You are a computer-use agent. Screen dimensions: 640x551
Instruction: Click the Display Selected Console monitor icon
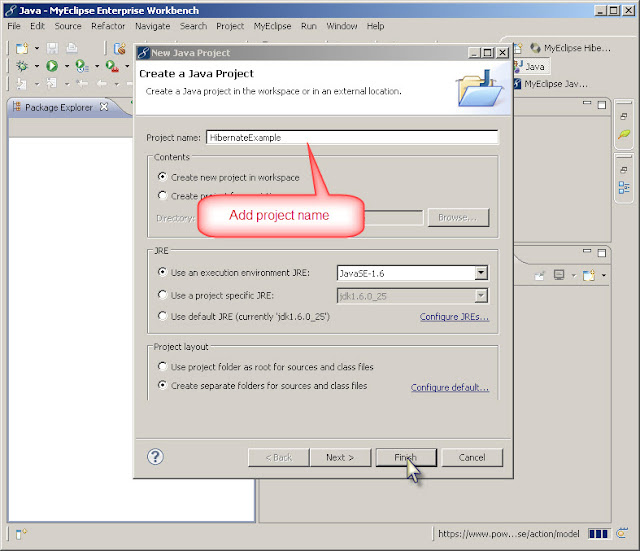click(559, 275)
